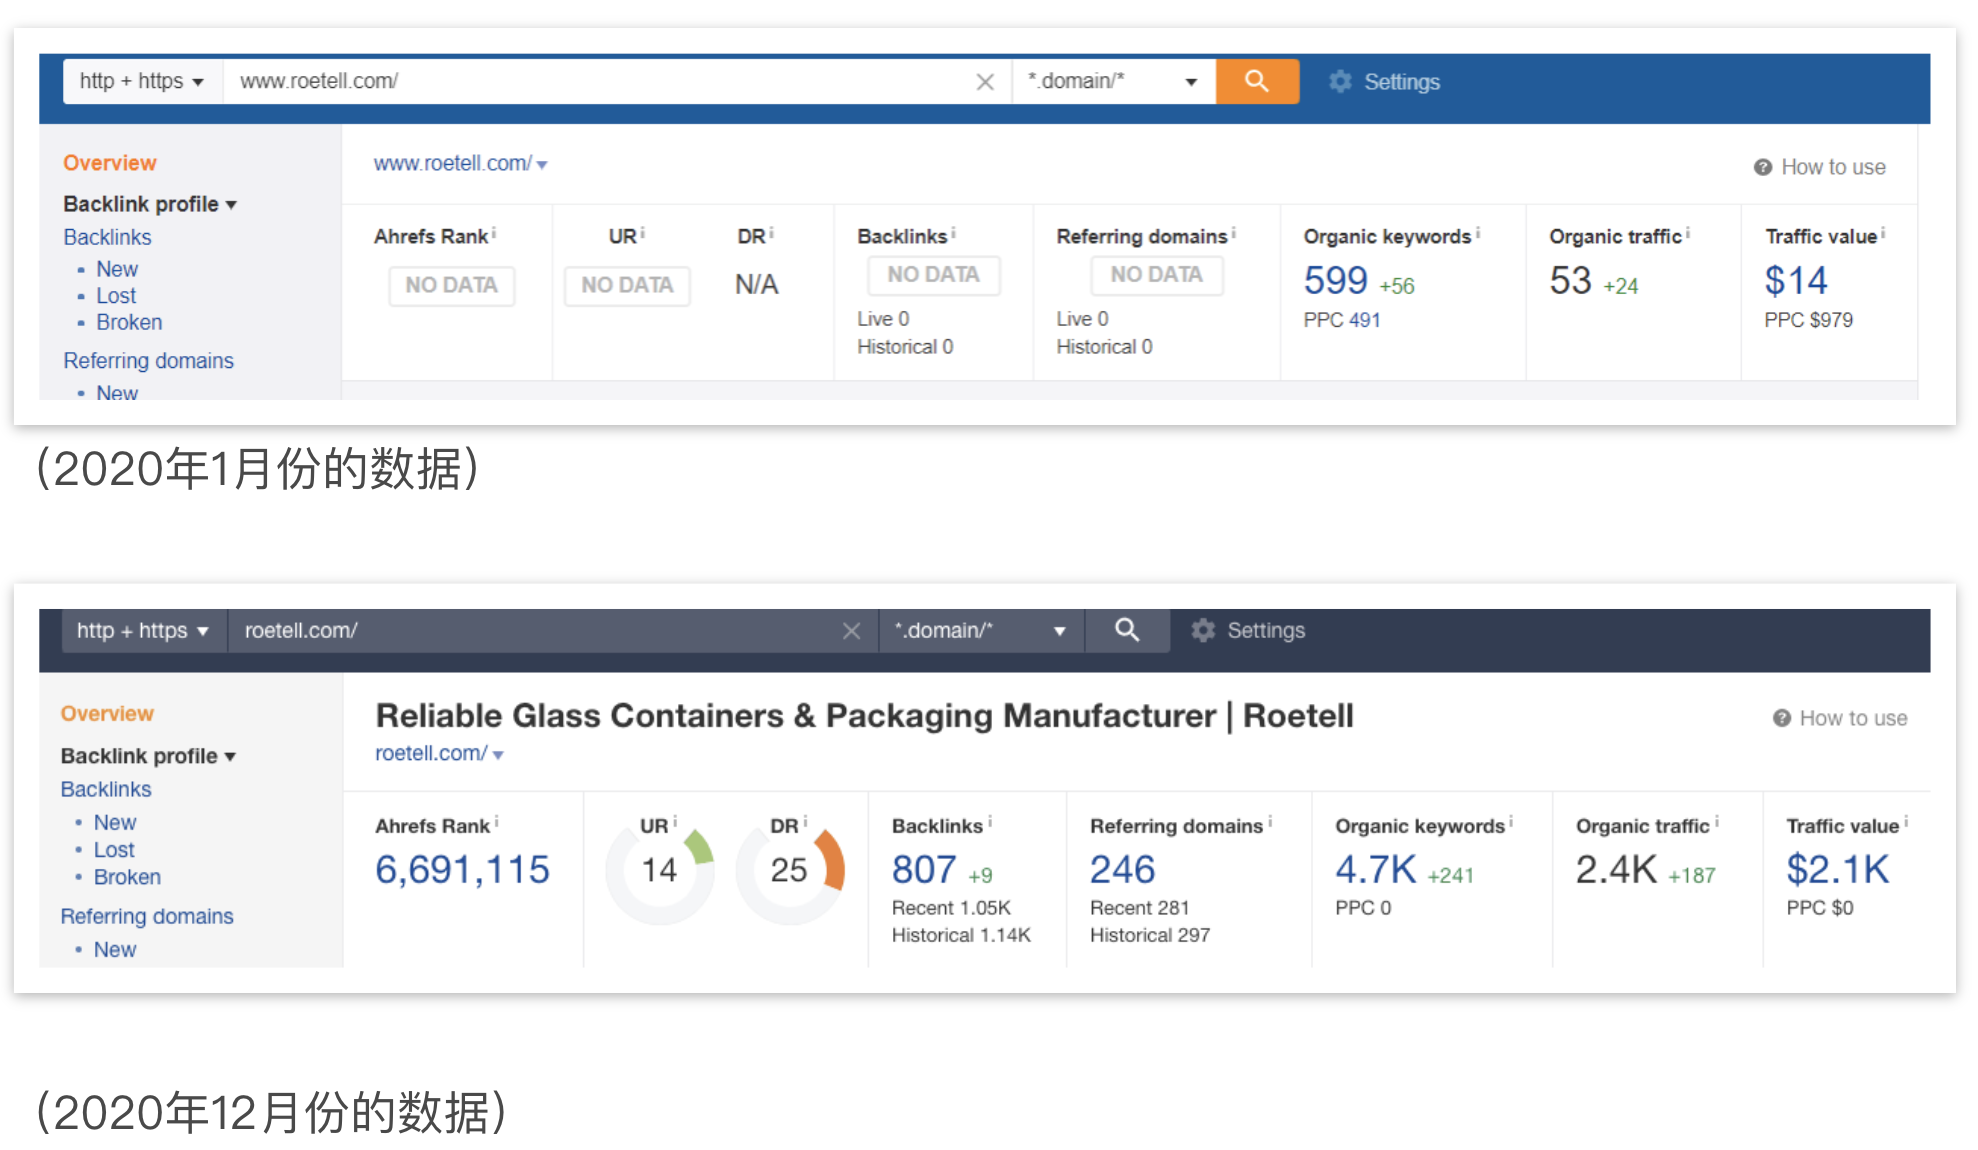Click the Reliable Glass Containers page title

(864, 716)
